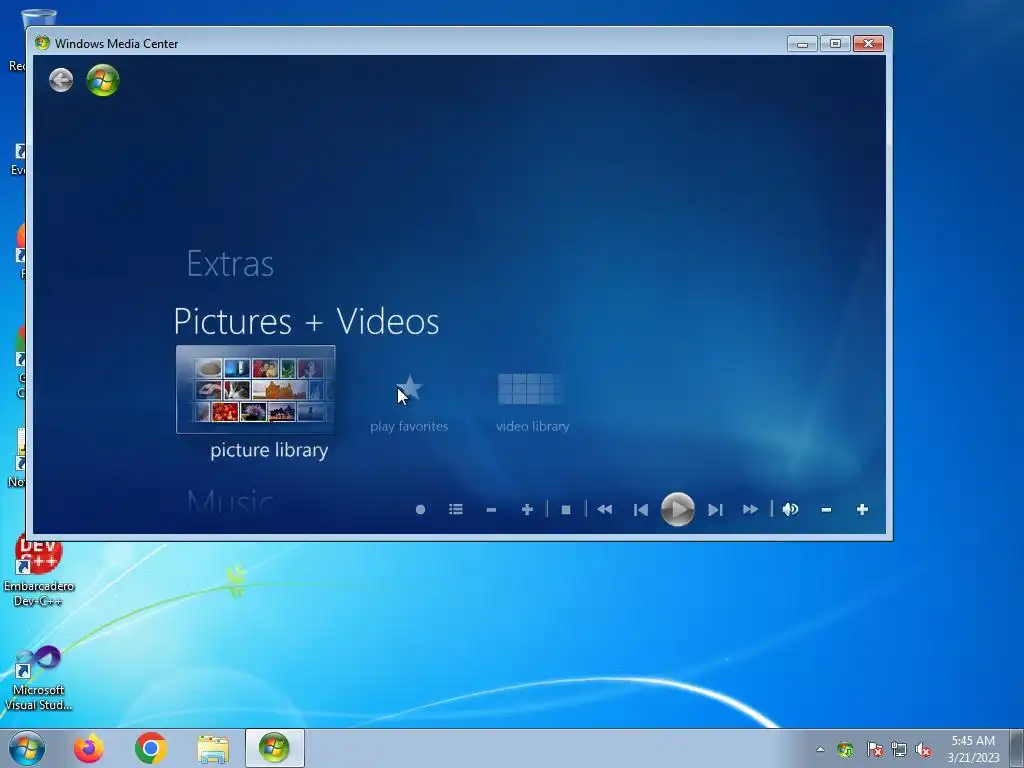Maximize the Windows Media Center window
1024x768 pixels.
[835, 44]
